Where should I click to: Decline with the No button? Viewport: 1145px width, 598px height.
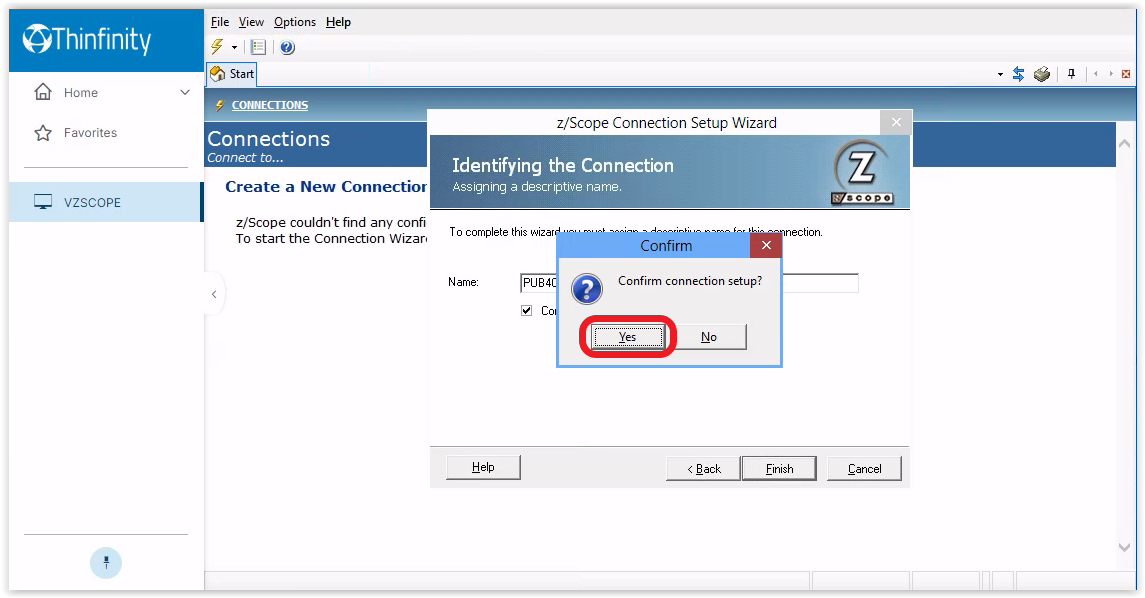(x=708, y=337)
